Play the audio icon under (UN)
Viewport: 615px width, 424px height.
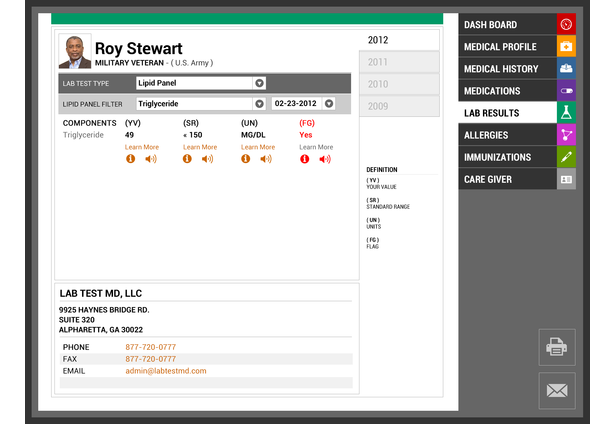[x=266, y=159]
